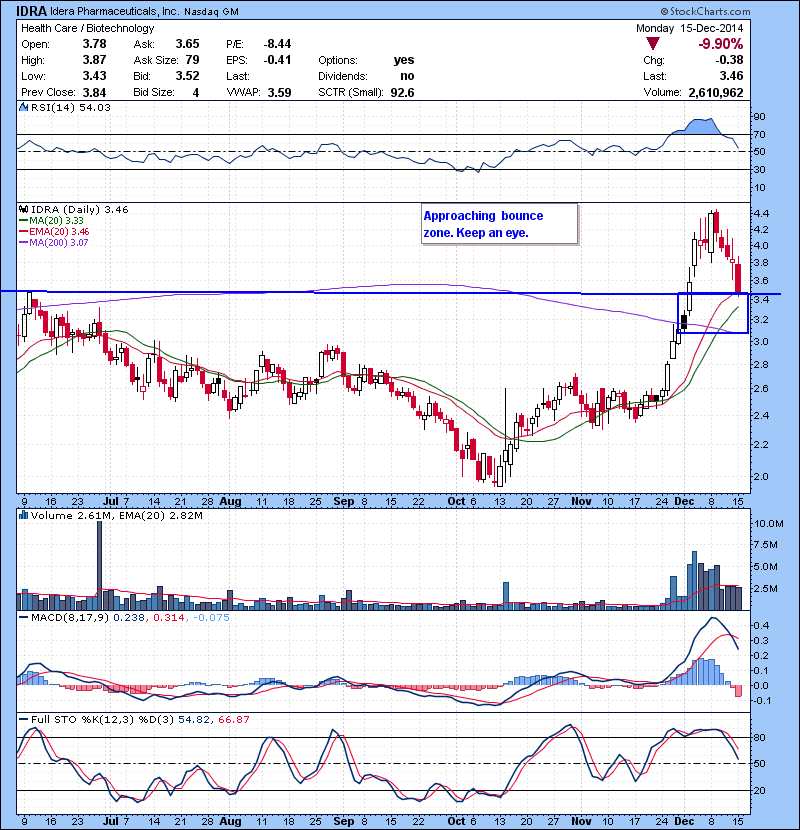Click the 0.4 tick on the MACD axis
The width and height of the screenshot is (800, 830).
click(761, 625)
